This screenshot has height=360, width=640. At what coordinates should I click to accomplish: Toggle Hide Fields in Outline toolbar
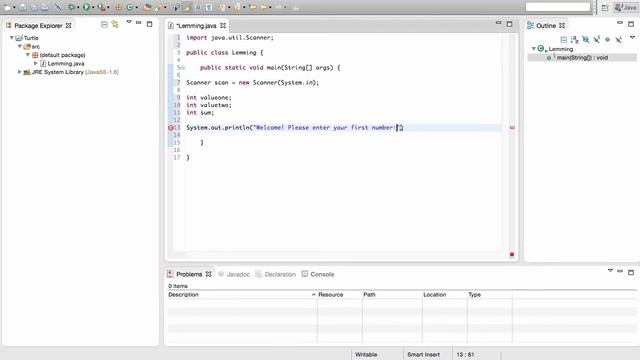pyautogui.click(x=586, y=40)
